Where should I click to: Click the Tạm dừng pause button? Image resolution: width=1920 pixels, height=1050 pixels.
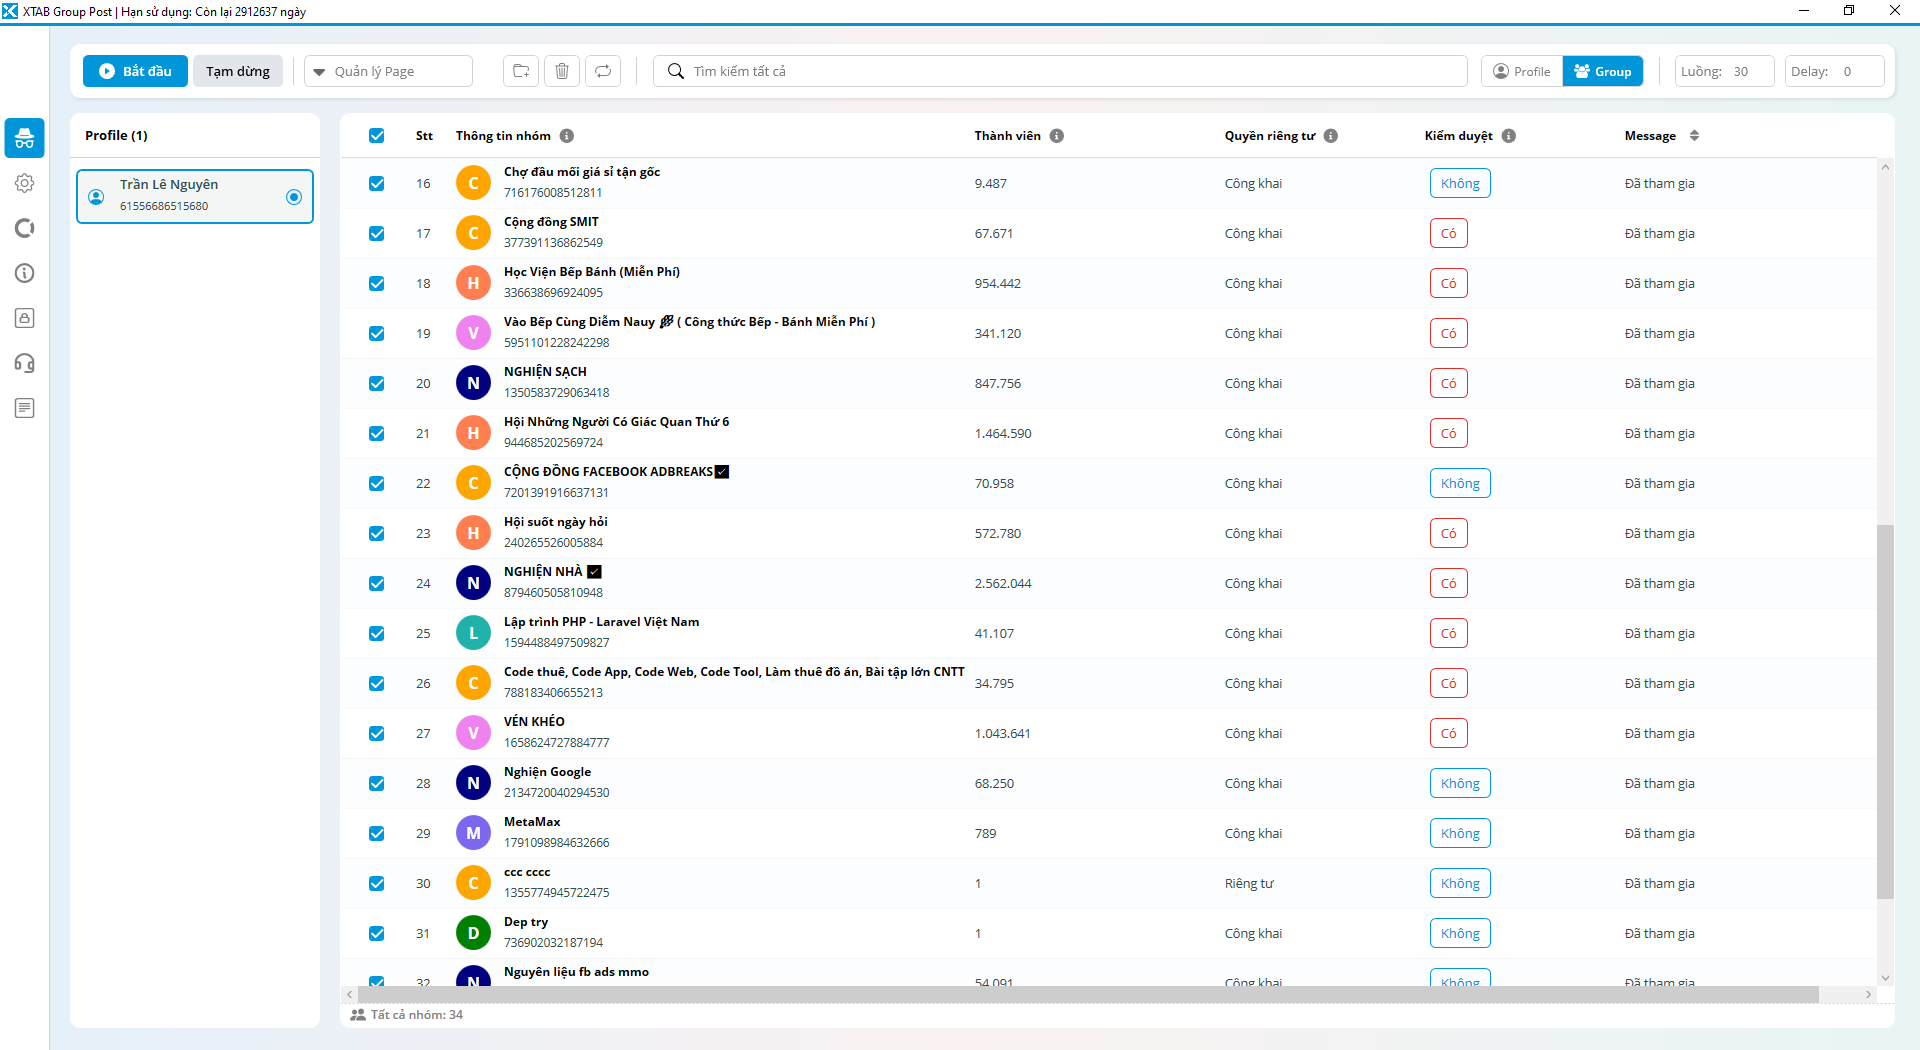point(238,71)
